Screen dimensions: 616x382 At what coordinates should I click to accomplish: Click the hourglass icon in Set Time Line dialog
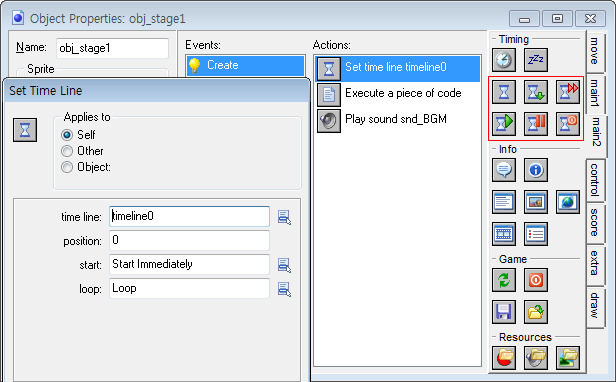pos(25,130)
